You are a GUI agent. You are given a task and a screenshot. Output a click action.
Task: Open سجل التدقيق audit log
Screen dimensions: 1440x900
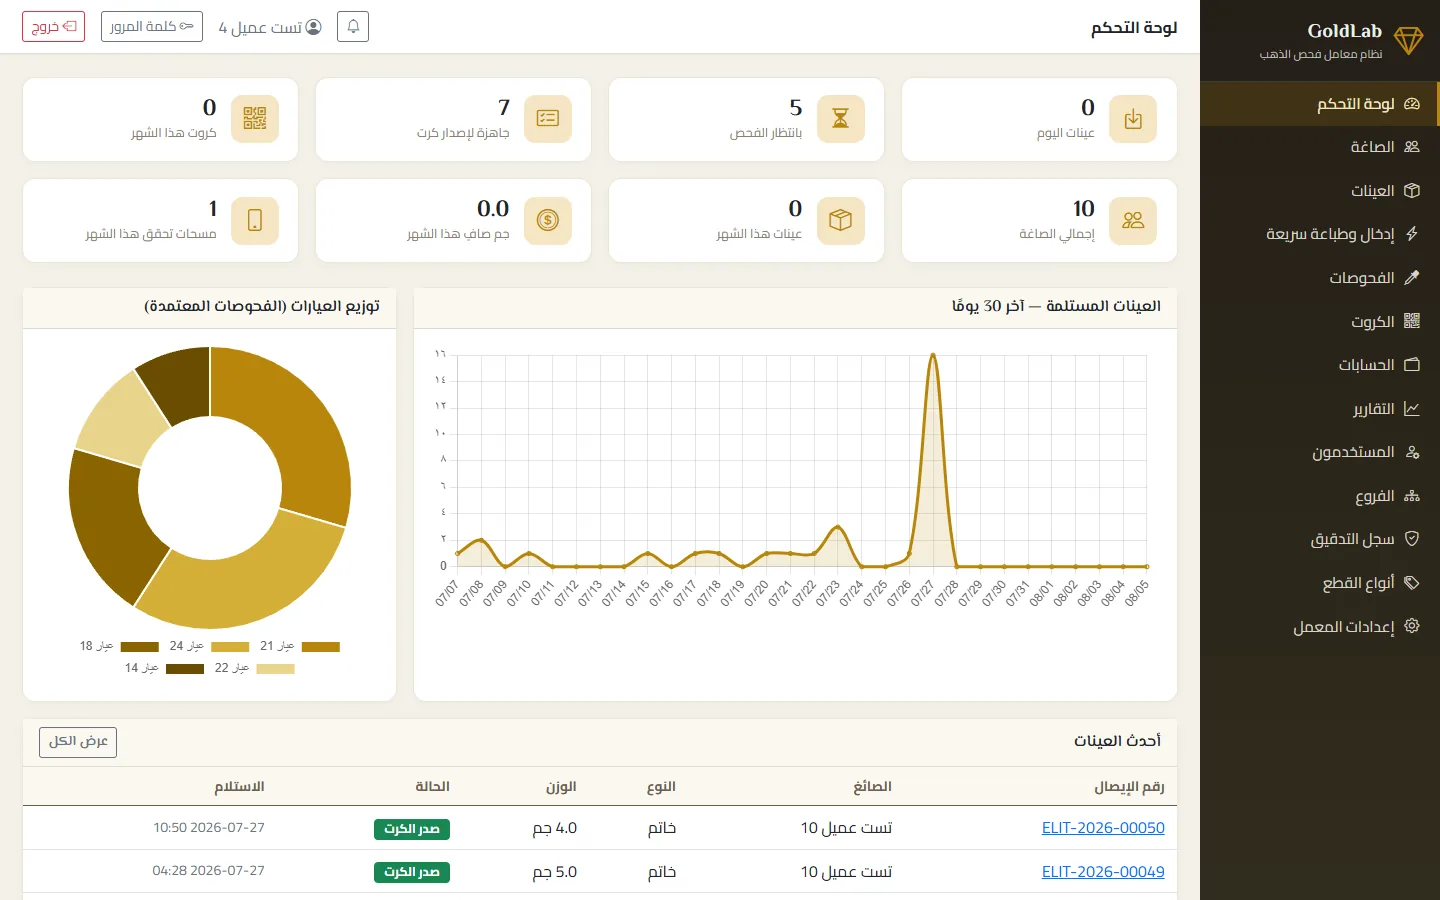click(x=1320, y=539)
